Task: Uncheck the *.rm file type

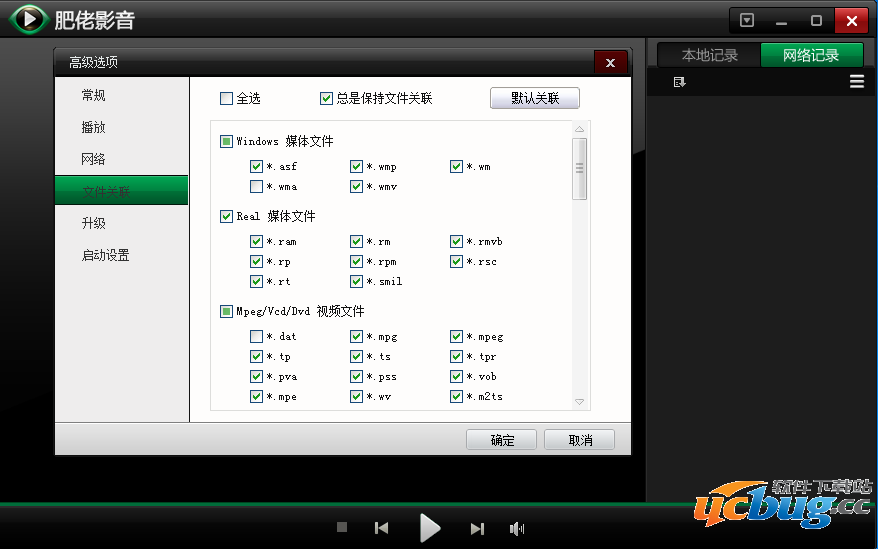Action: [x=357, y=241]
